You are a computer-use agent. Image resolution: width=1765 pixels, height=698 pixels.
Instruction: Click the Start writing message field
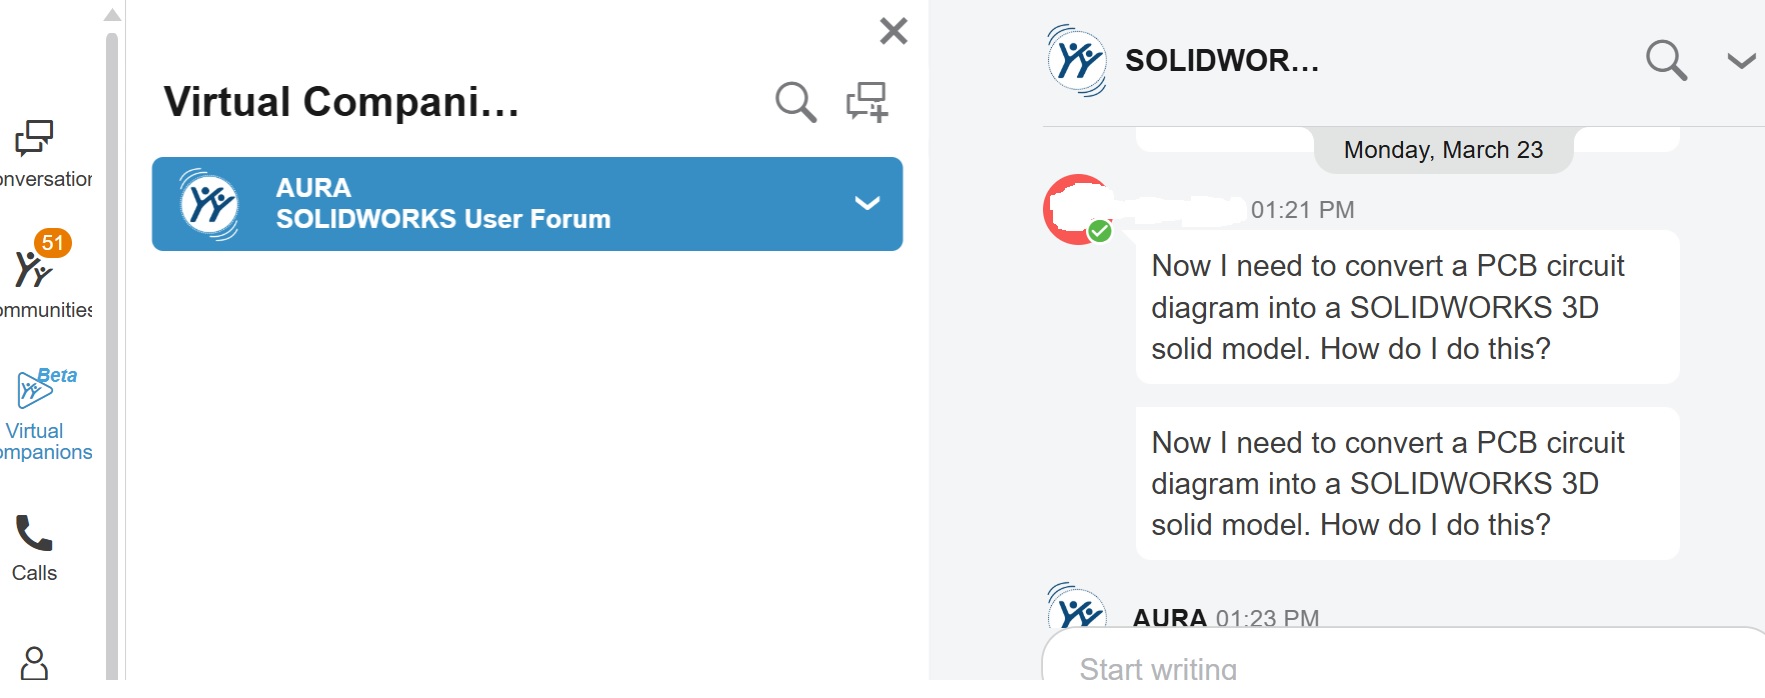tap(1400, 667)
